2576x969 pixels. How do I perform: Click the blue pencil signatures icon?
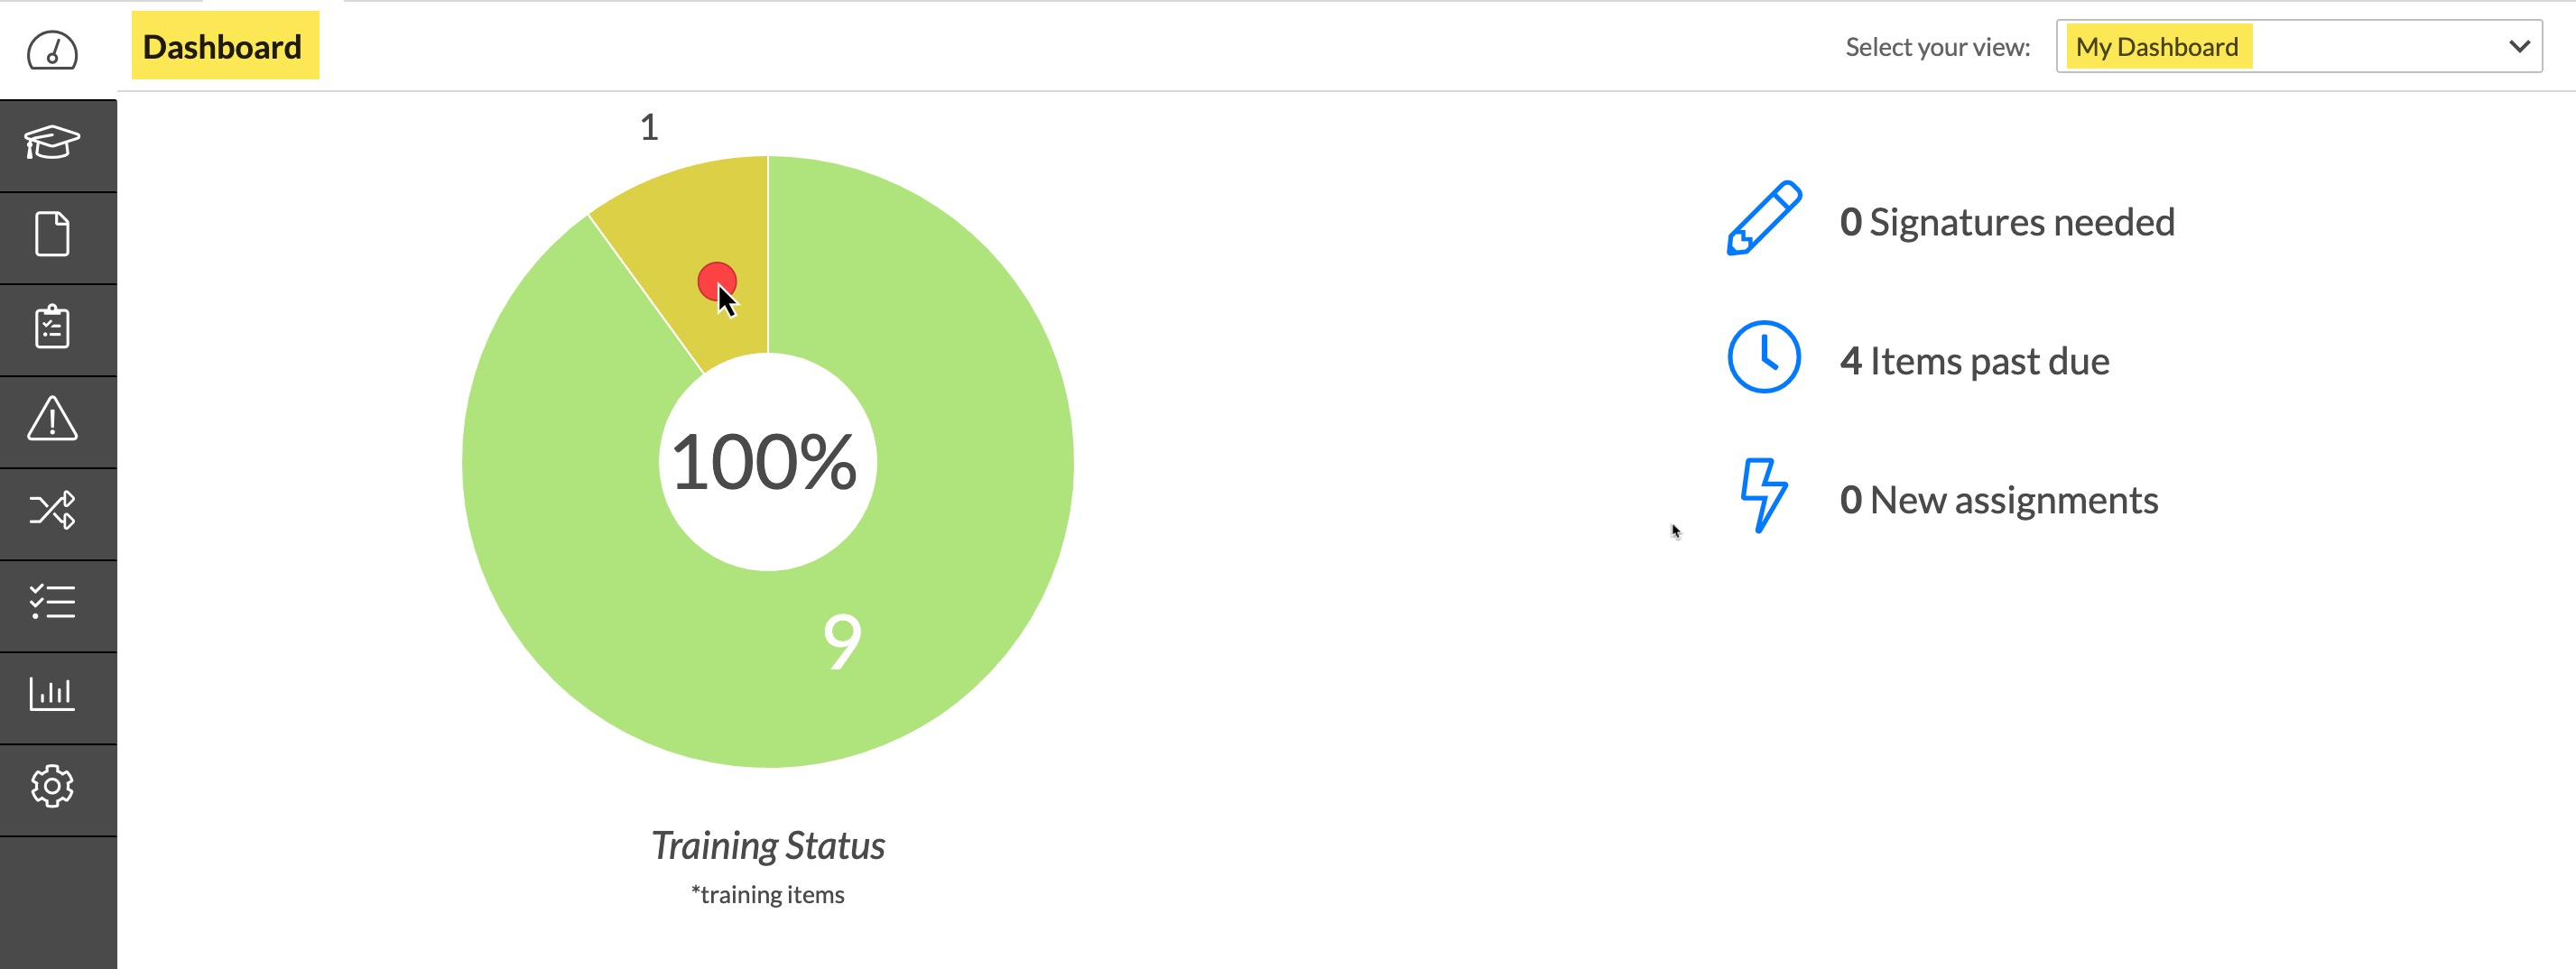(1764, 219)
